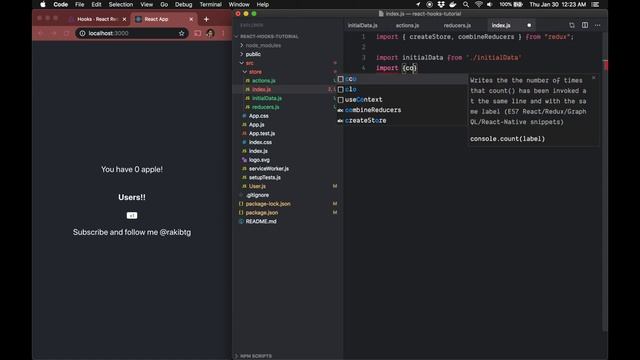The image size is (640, 360).
Task: Select the createStore suggestion
Action: (x=402, y=120)
